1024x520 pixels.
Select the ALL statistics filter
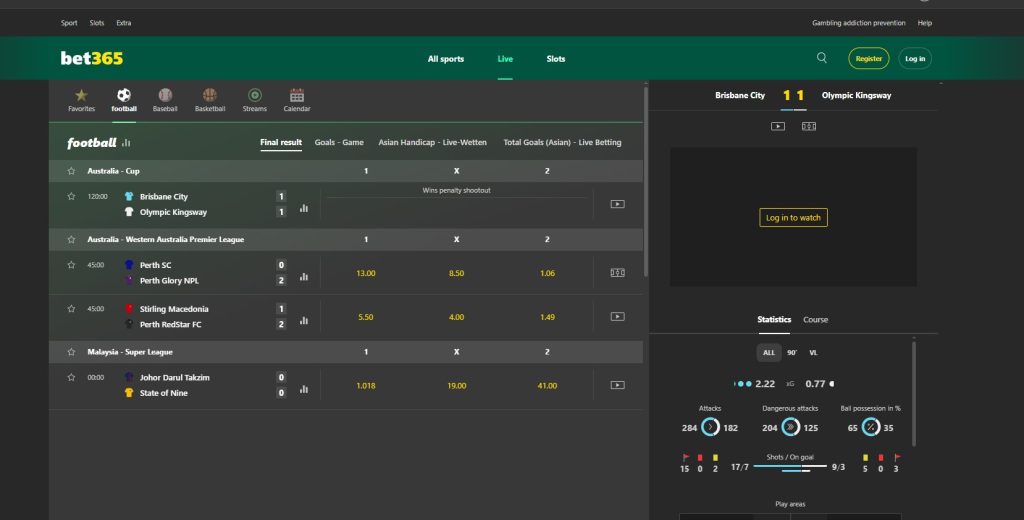(x=769, y=353)
